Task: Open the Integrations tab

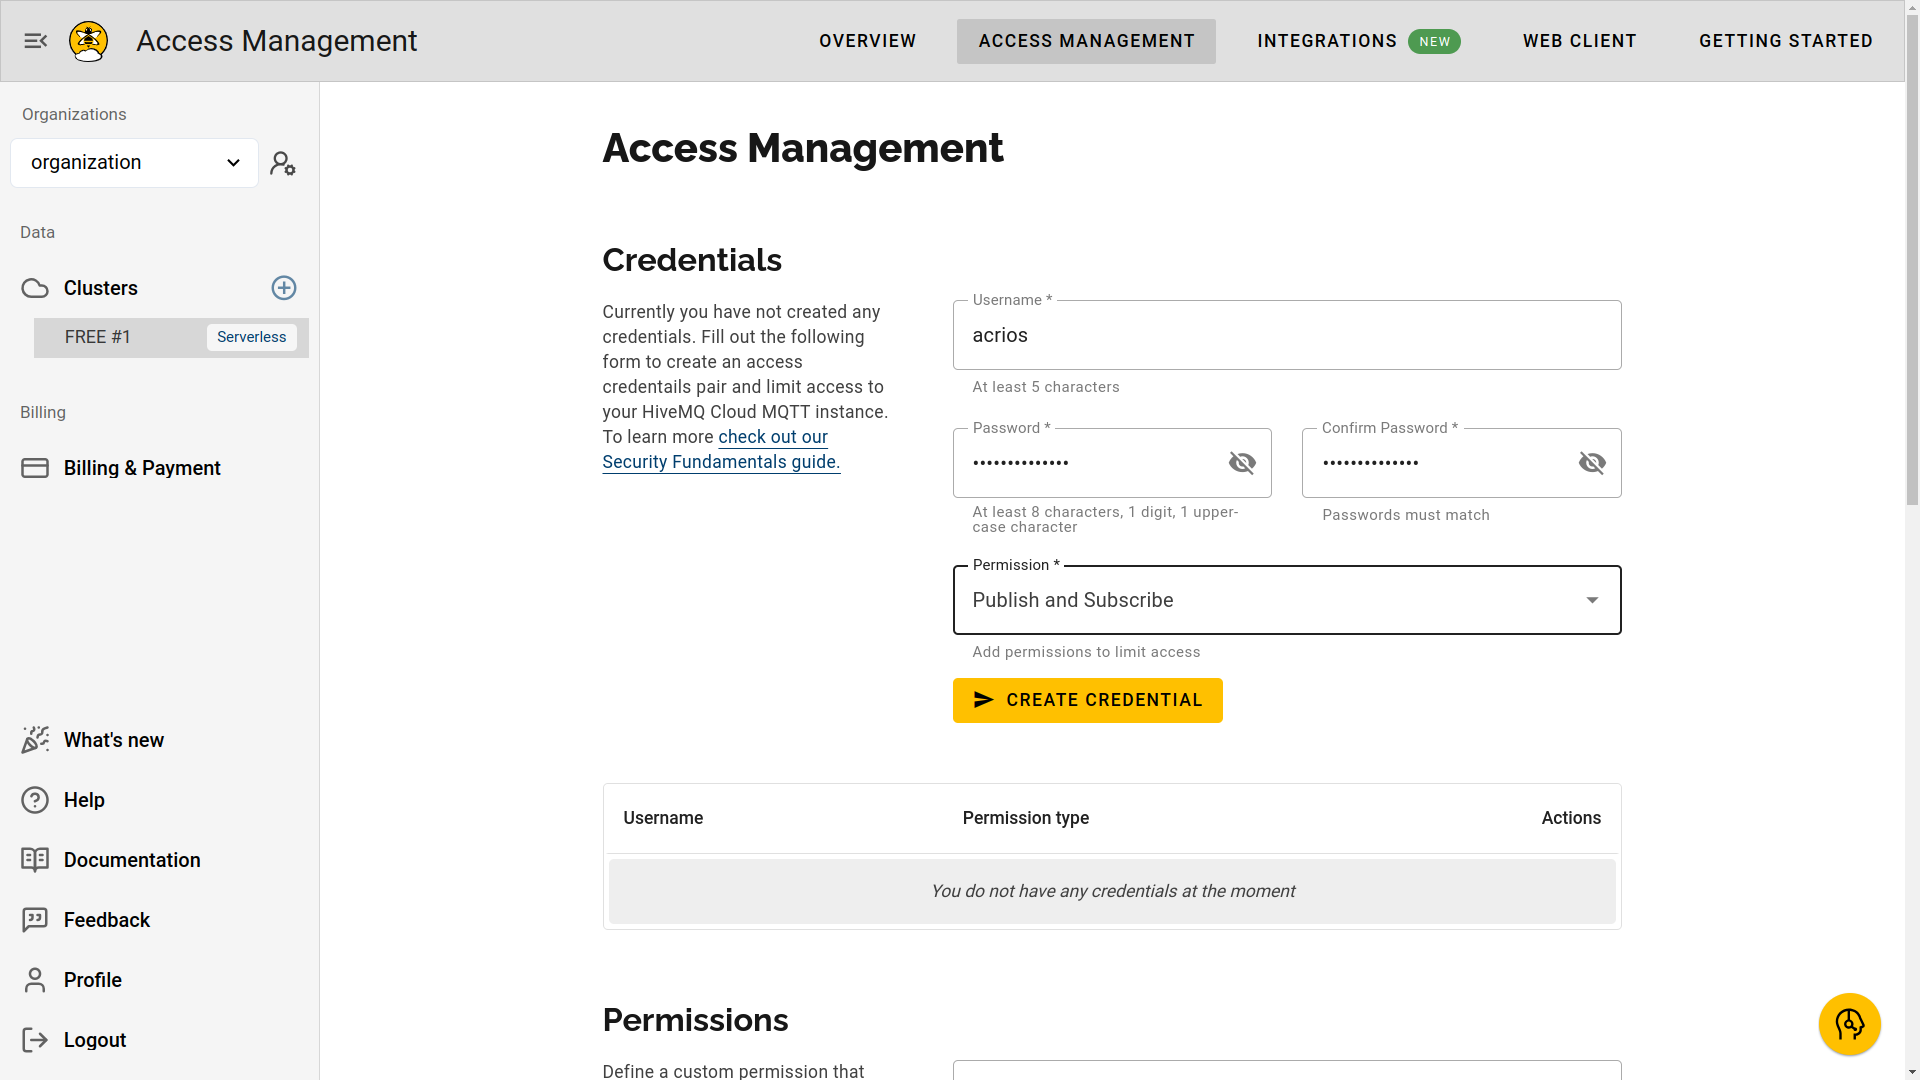Action: tap(1327, 41)
